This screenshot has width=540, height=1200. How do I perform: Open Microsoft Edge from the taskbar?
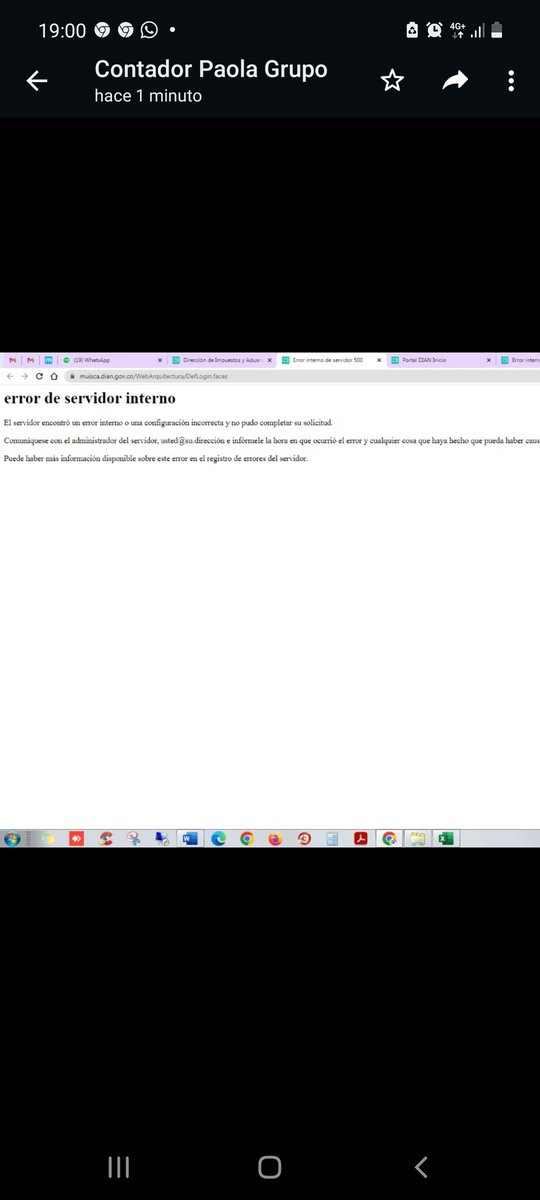(x=219, y=838)
